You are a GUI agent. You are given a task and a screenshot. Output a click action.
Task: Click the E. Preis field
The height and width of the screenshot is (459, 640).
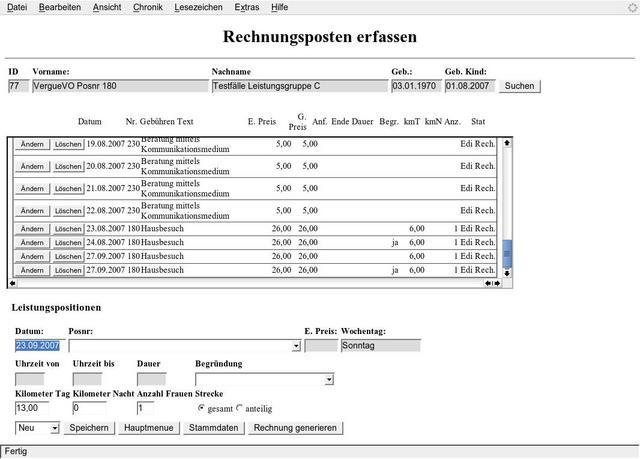[x=321, y=346]
